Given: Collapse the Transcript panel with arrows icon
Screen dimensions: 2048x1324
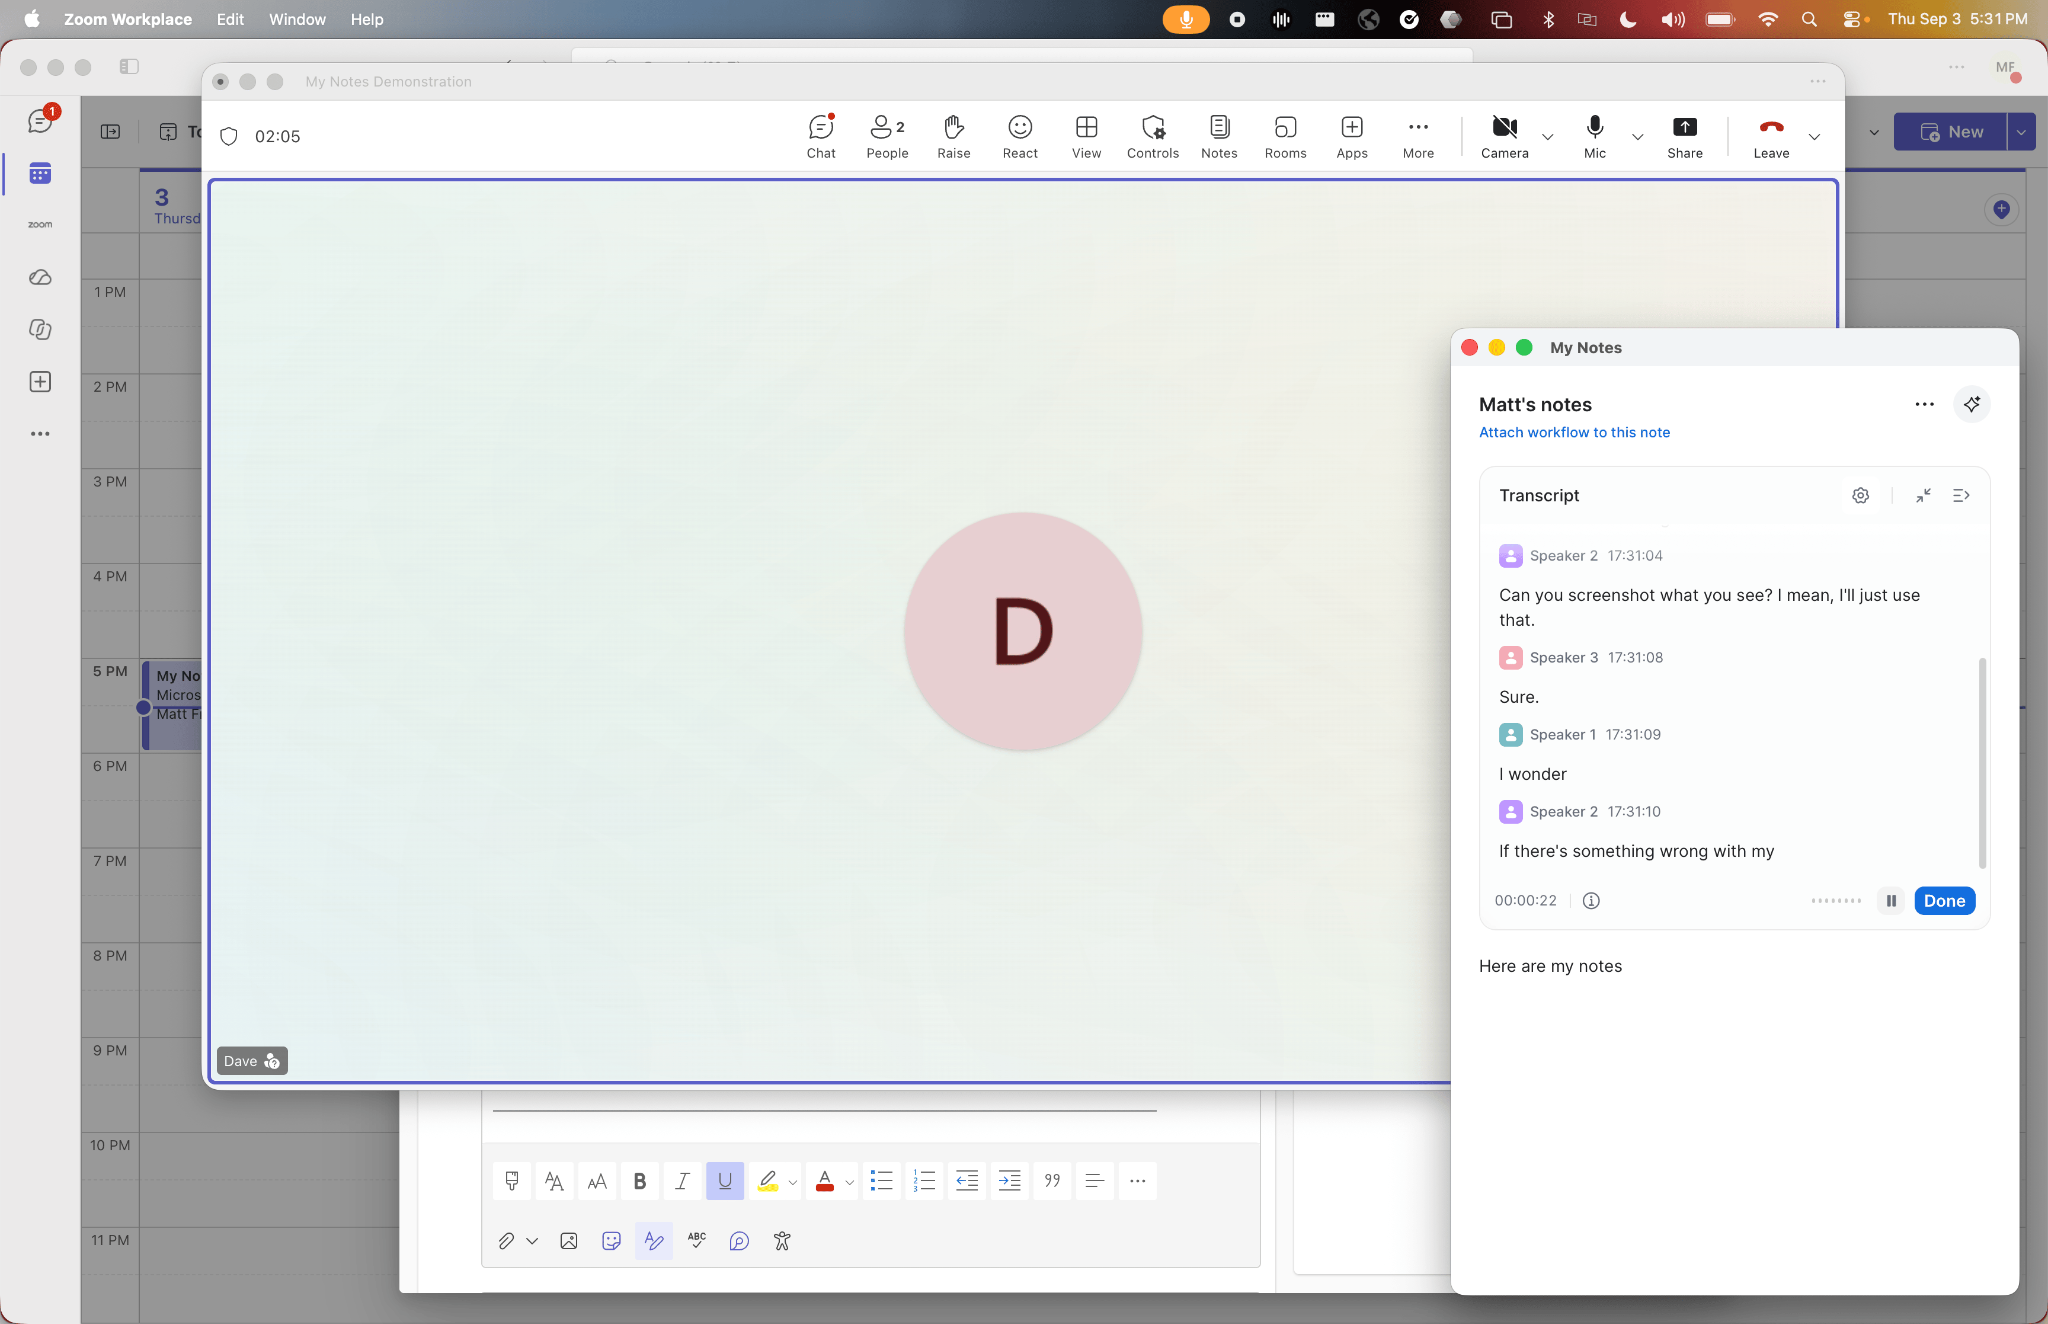Looking at the screenshot, I should point(1923,495).
